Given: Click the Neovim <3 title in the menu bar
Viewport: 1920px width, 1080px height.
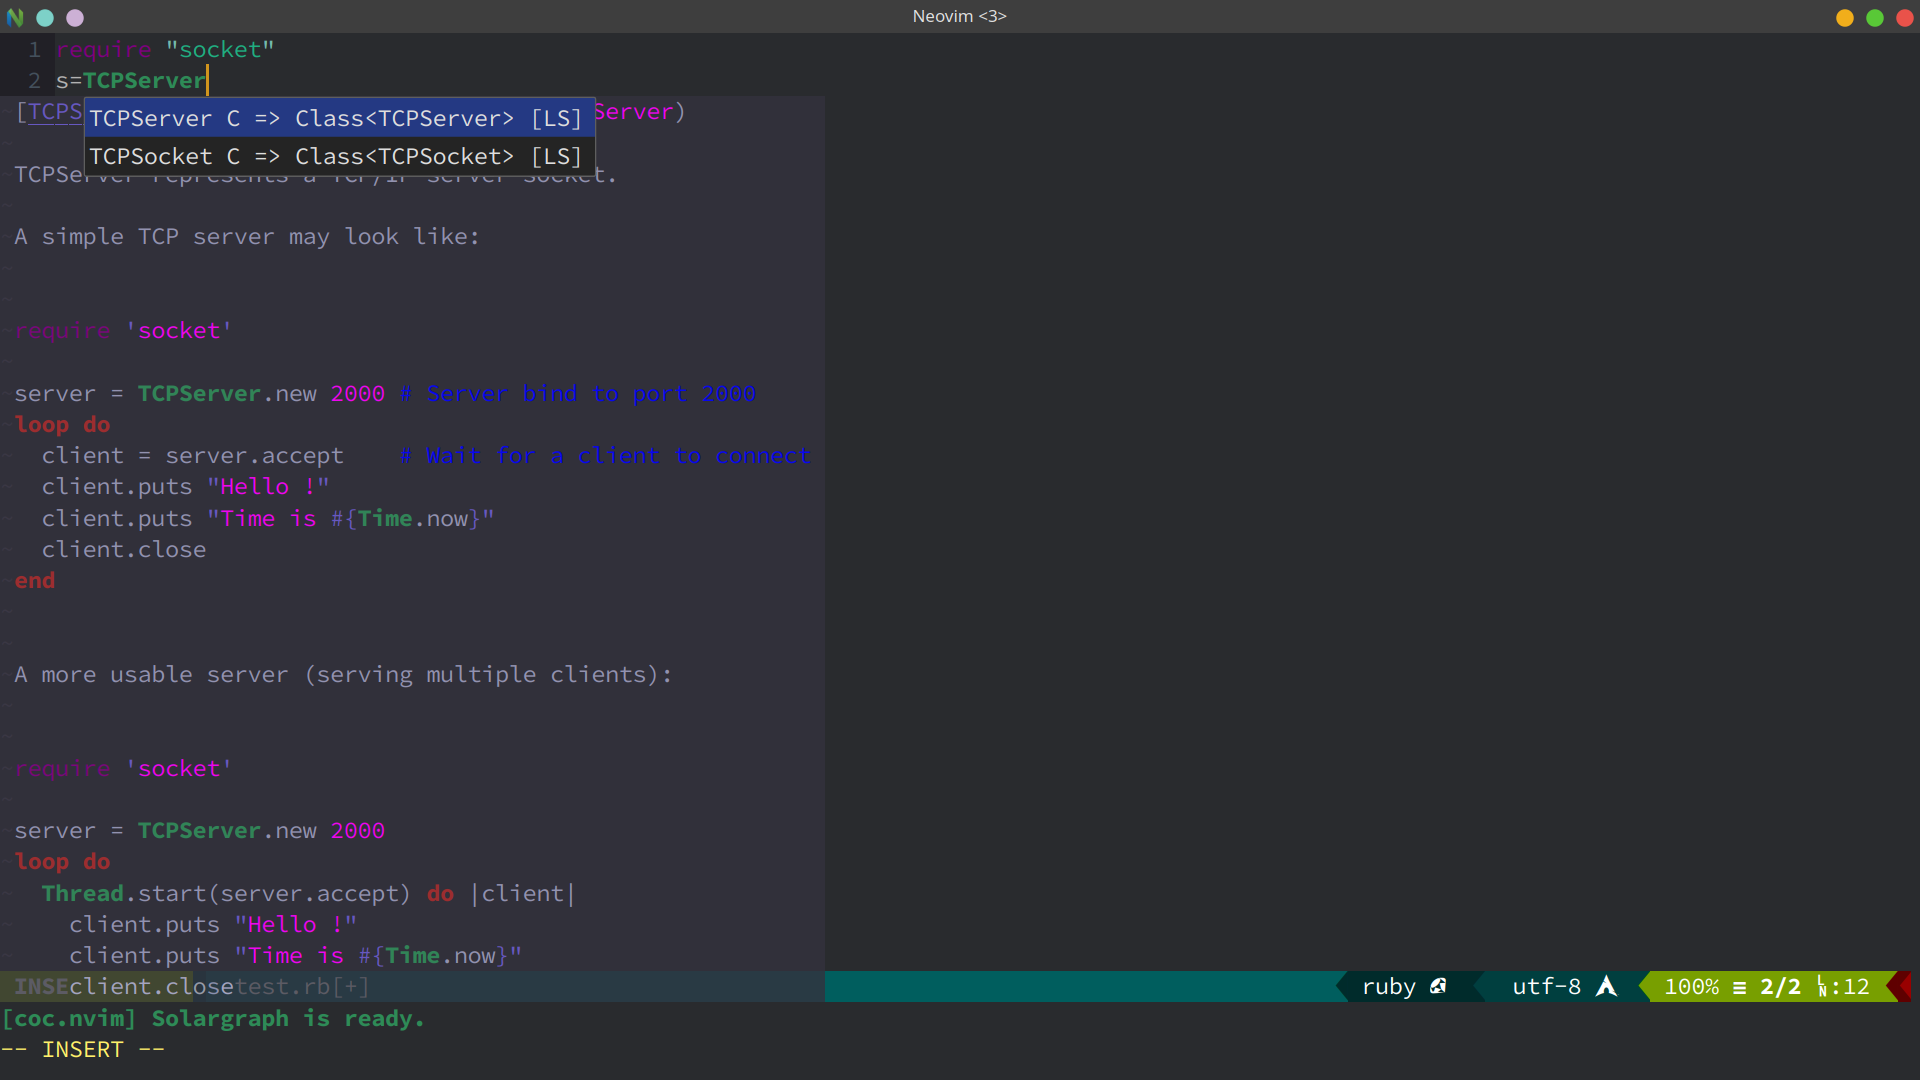Looking at the screenshot, I should point(959,16).
